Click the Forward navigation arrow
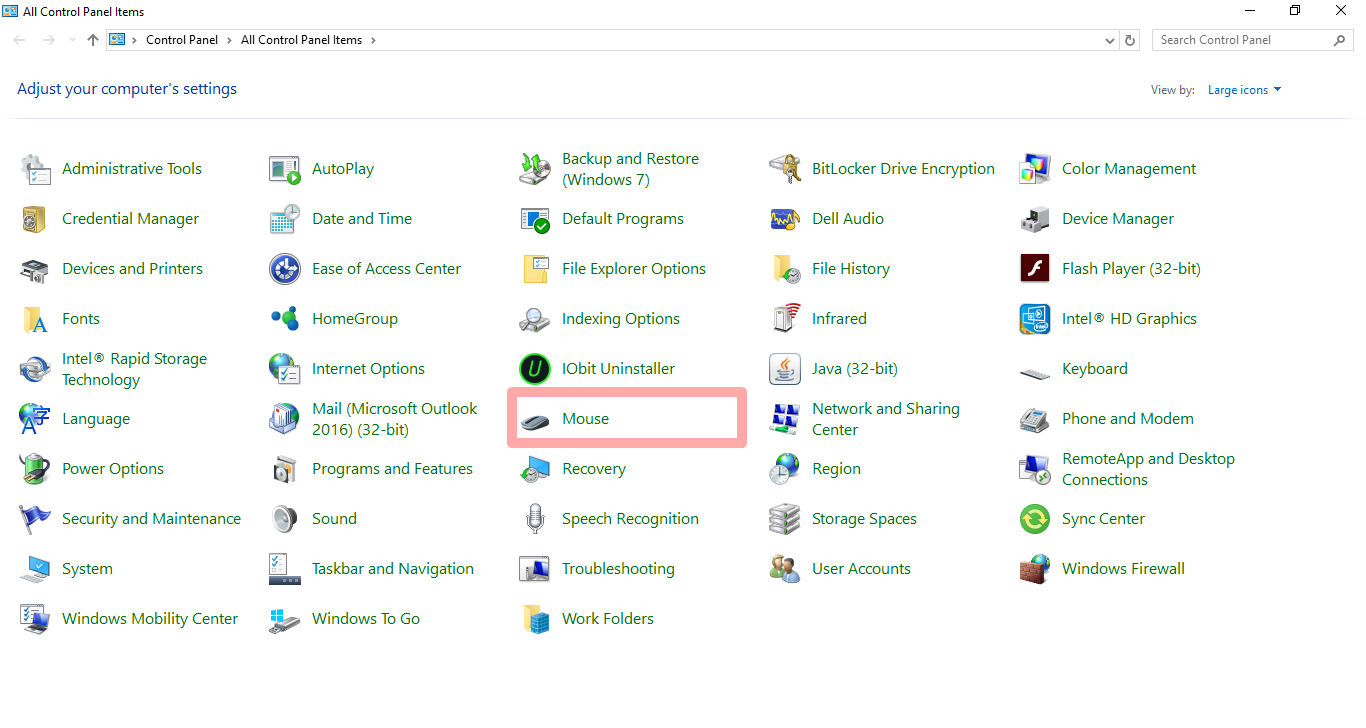1366x728 pixels. (48, 40)
